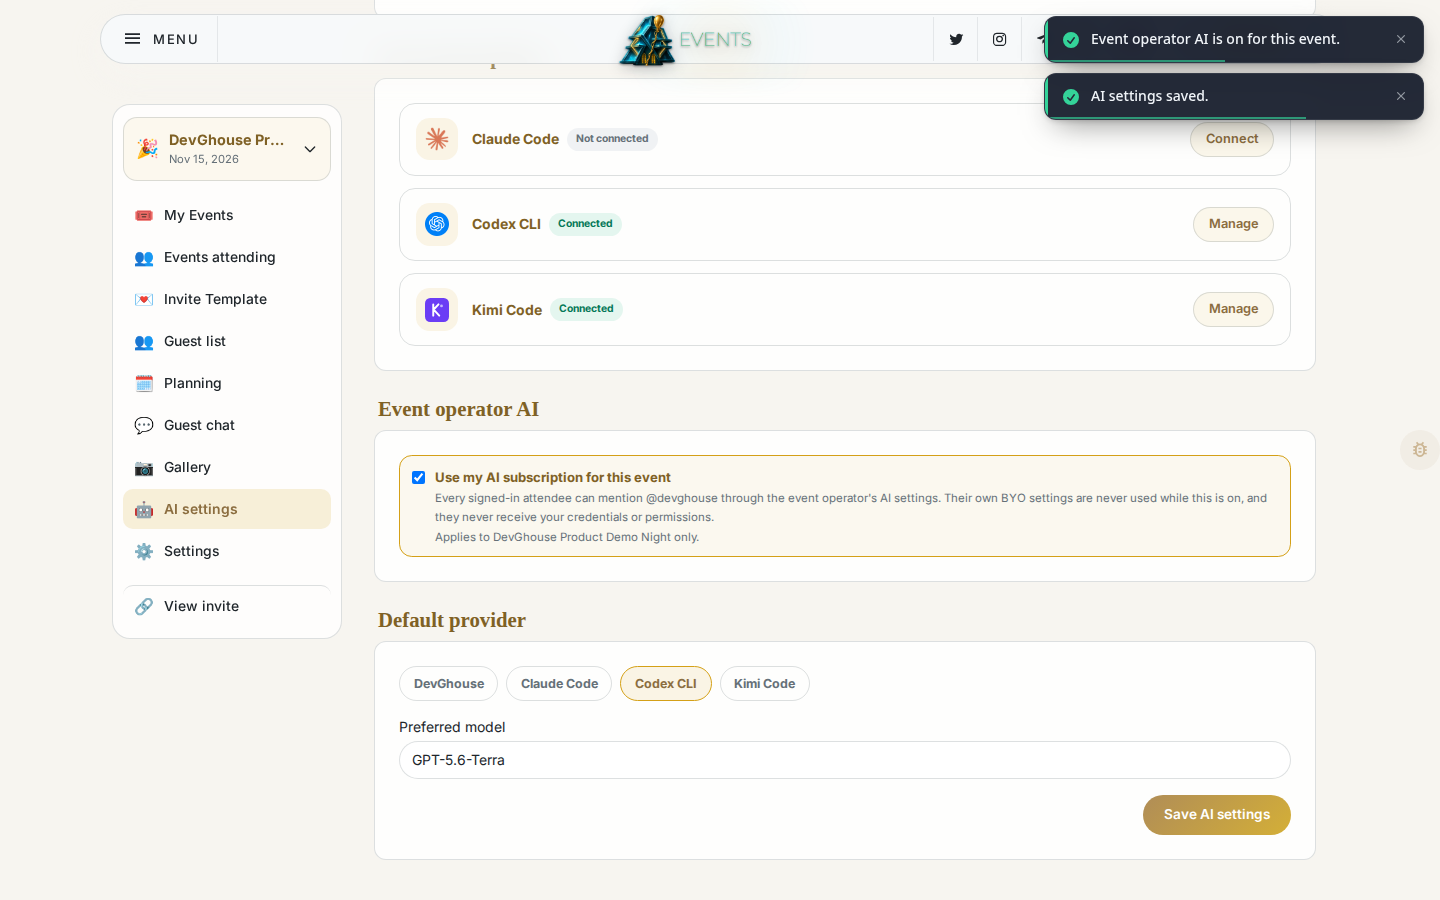Click the Events logo in header

coord(685,40)
